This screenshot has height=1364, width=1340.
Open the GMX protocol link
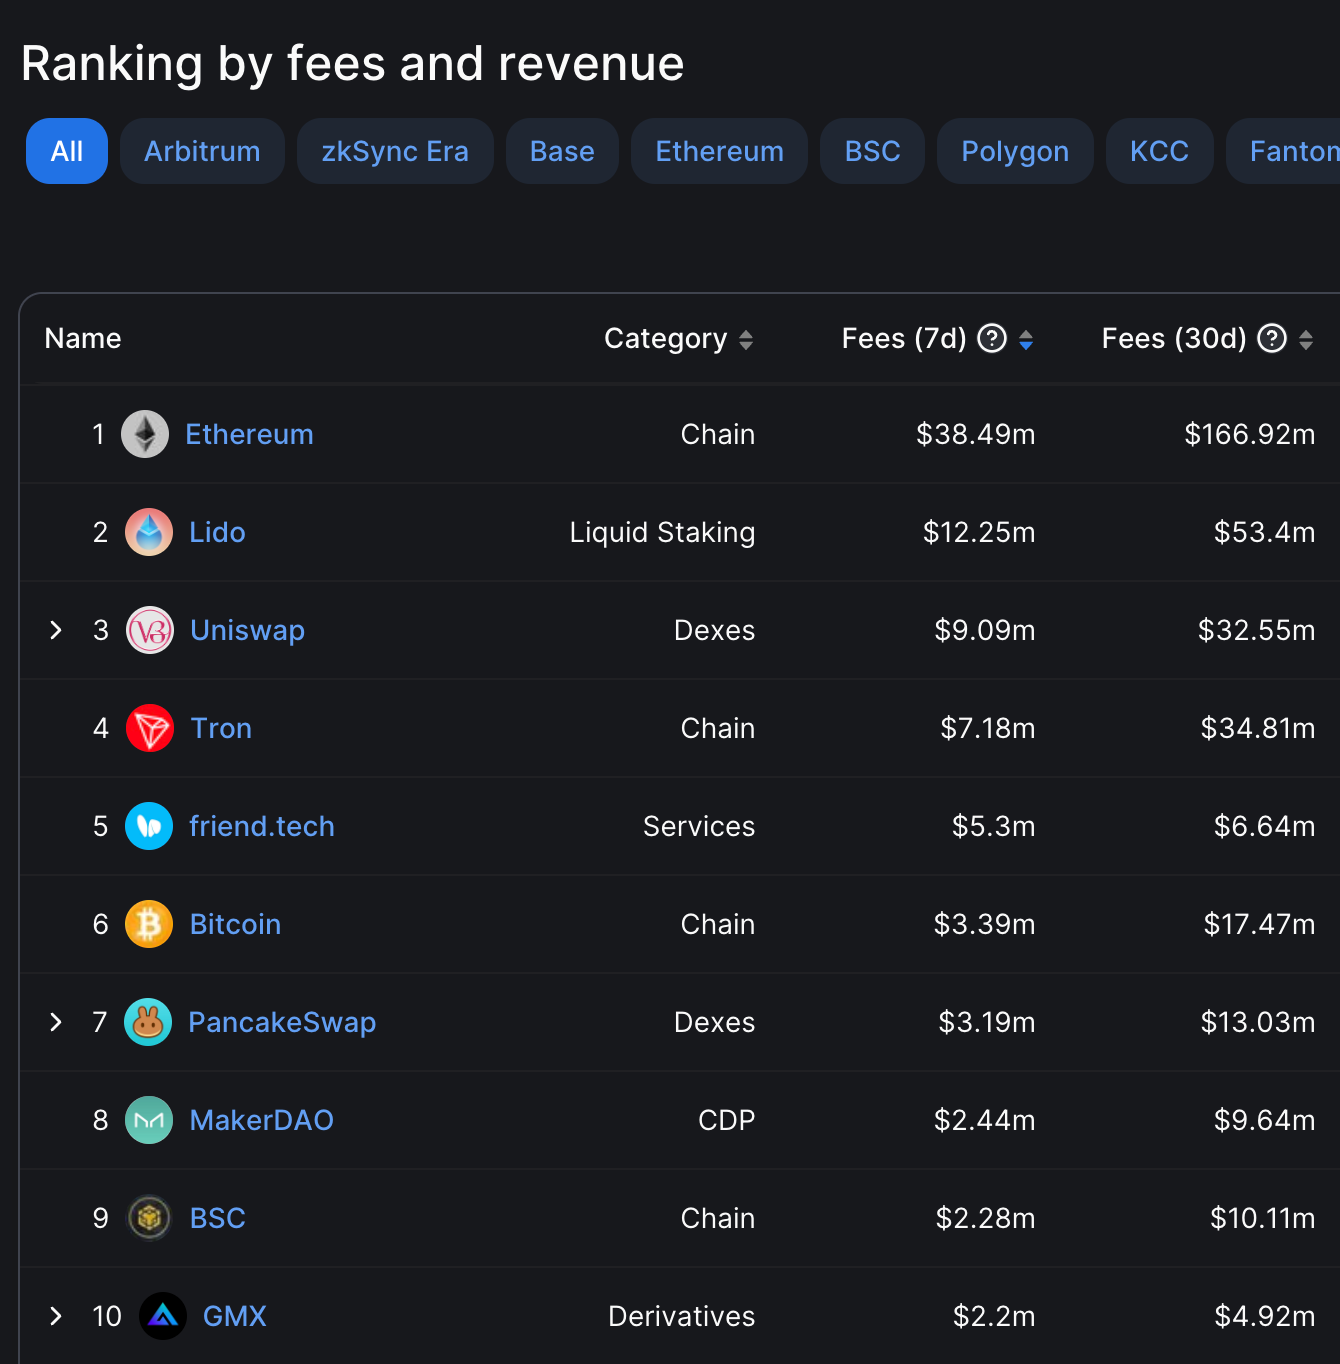(x=235, y=1316)
